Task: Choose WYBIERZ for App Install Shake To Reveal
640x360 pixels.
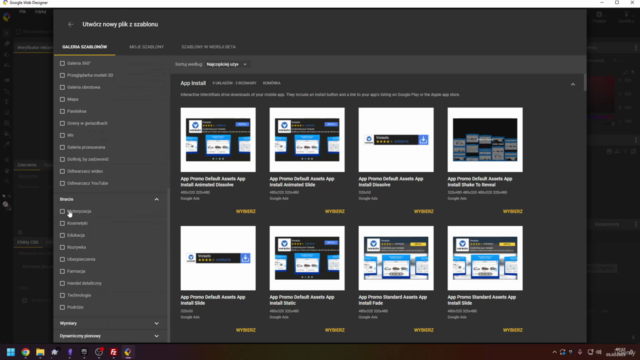Action: tap(513, 211)
